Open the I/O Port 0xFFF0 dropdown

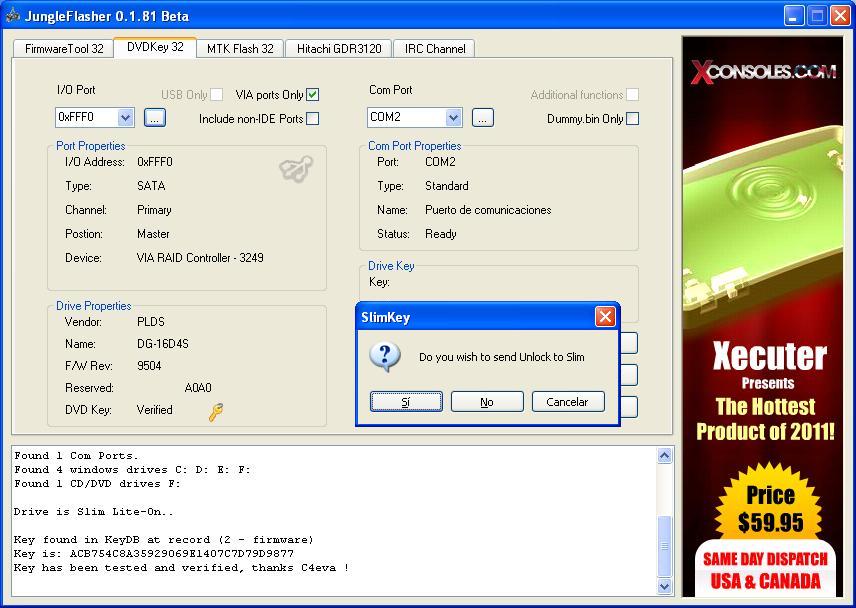(125, 118)
